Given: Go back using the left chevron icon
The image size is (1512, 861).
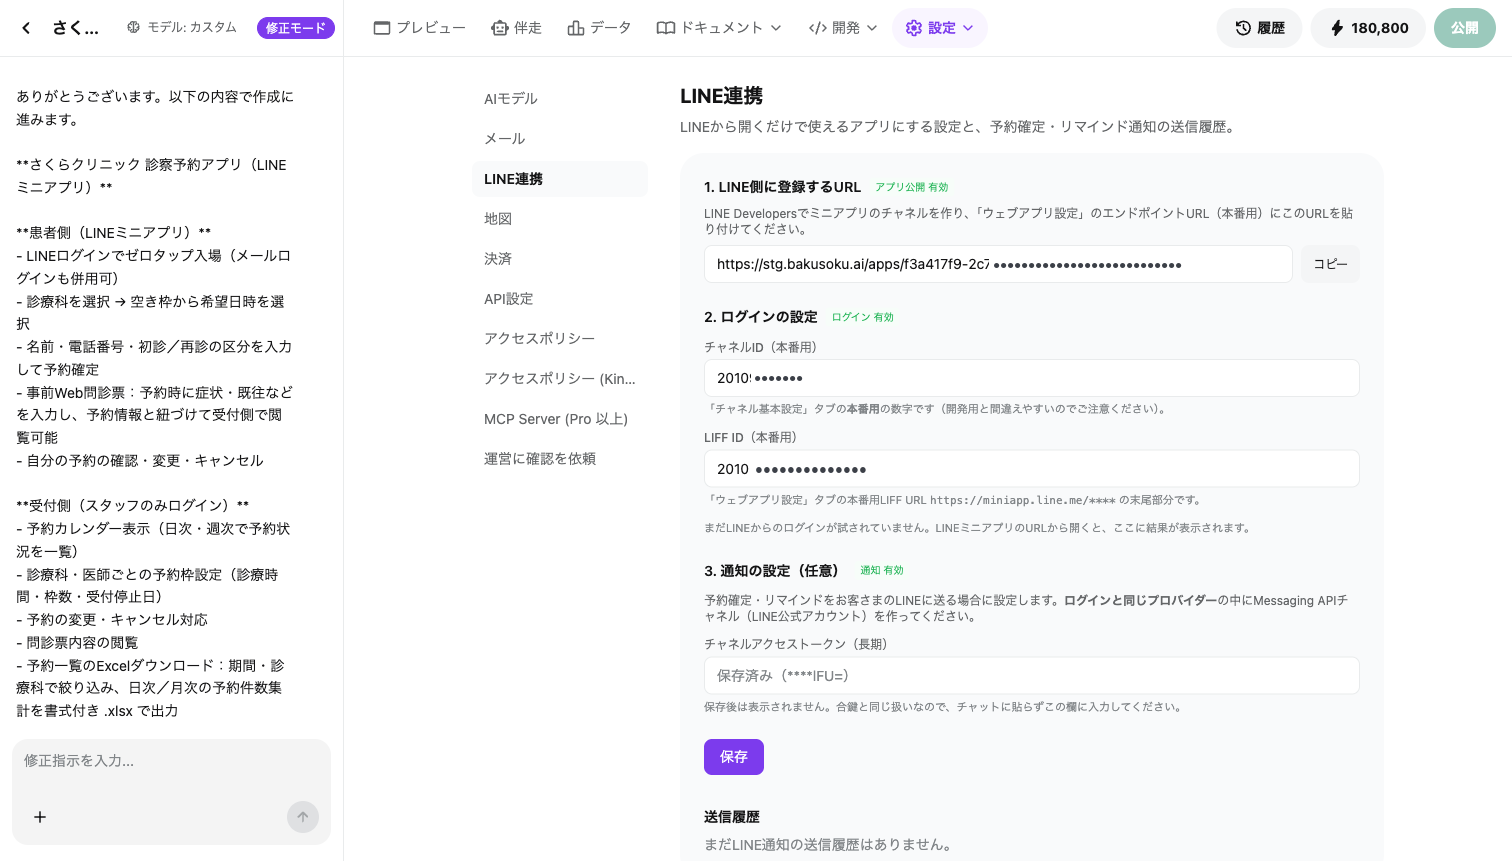Looking at the screenshot, I should (26, 28).
